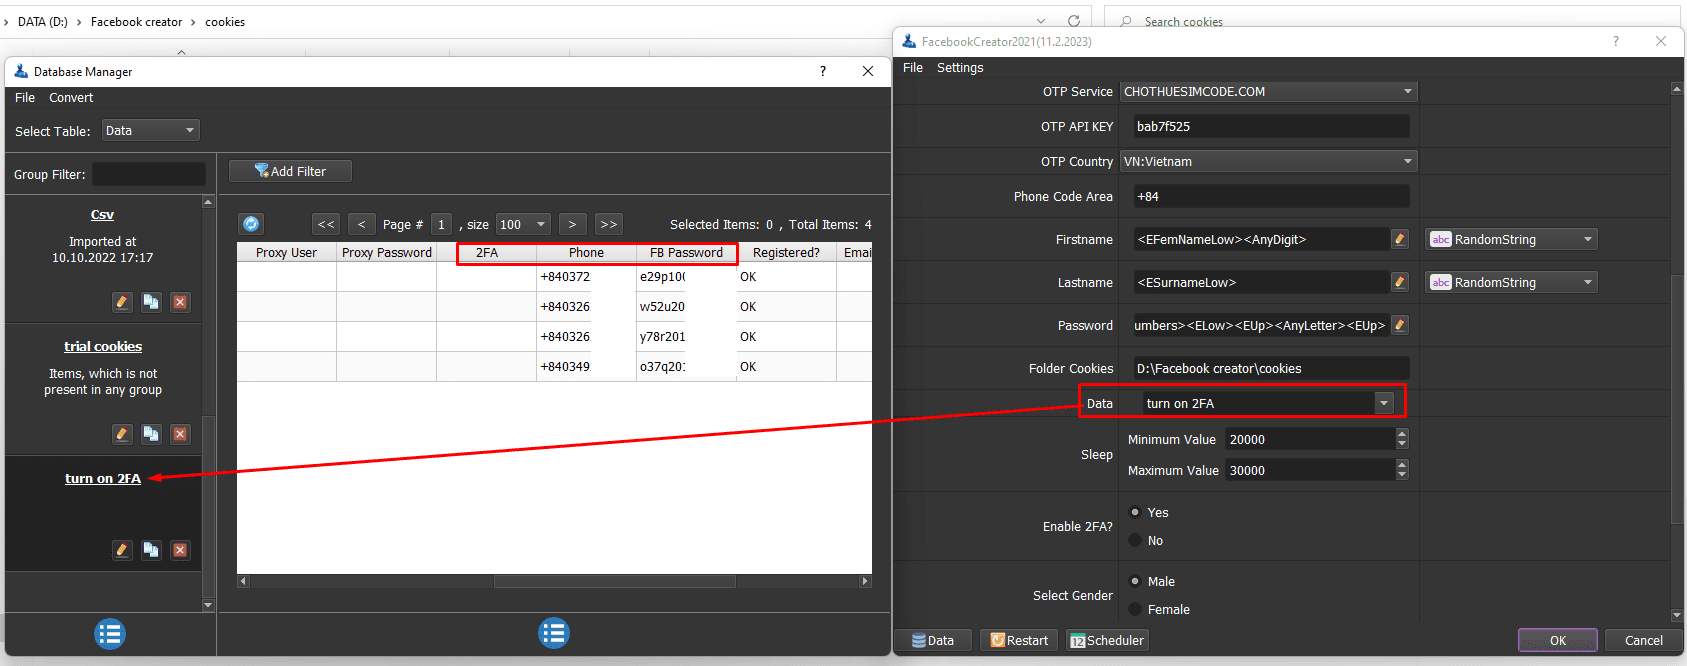
Task: Click the Explorer search magnifier icon
Action: 1127,21
